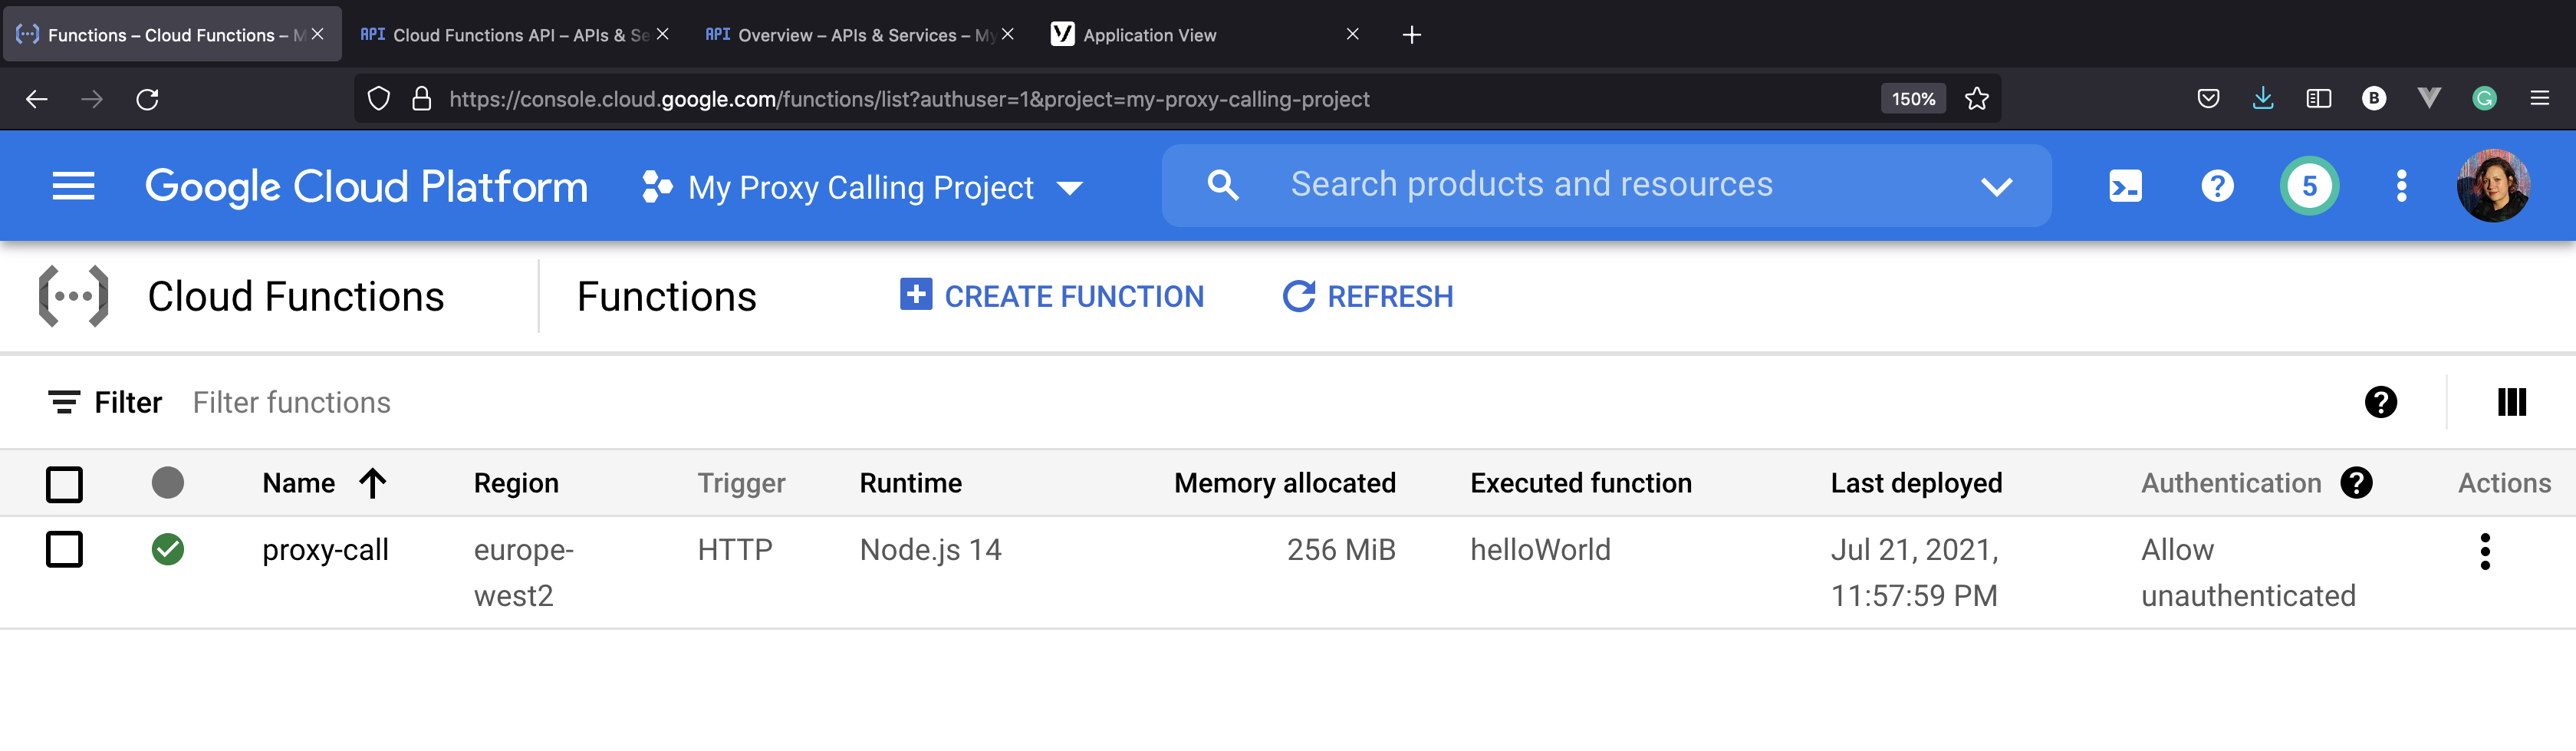Close the Cloud Functions API tab
The width and height of the screenshot is (2576, 751).
662,34
